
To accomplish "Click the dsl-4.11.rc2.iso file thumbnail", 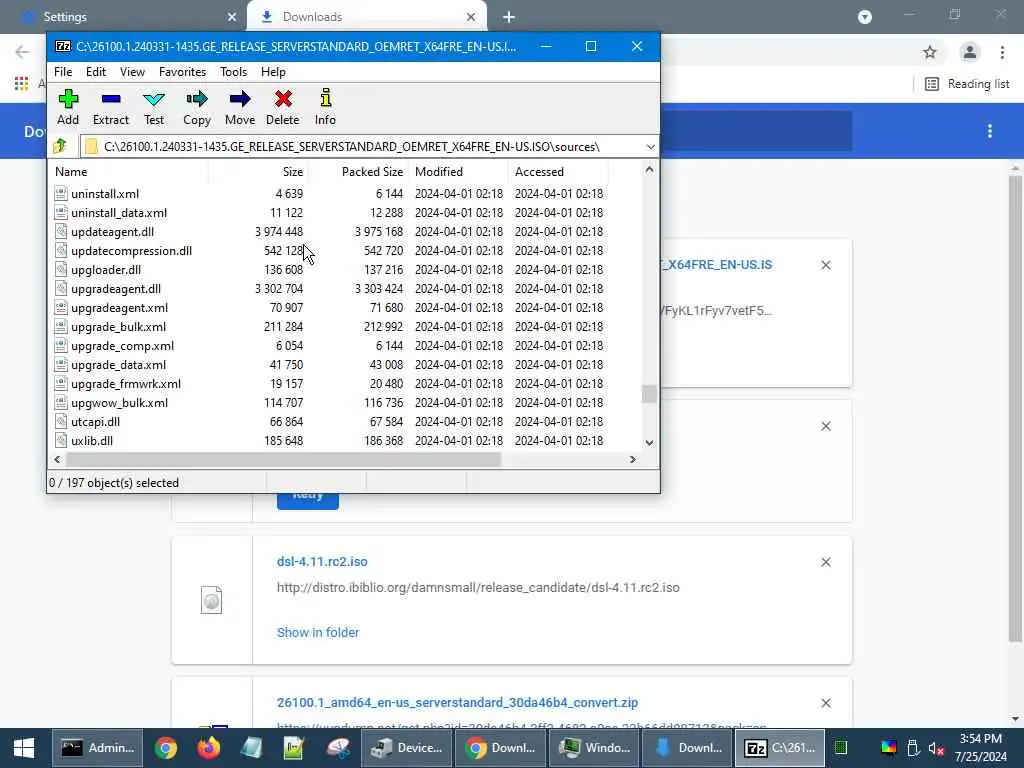I will coord(212,600).
